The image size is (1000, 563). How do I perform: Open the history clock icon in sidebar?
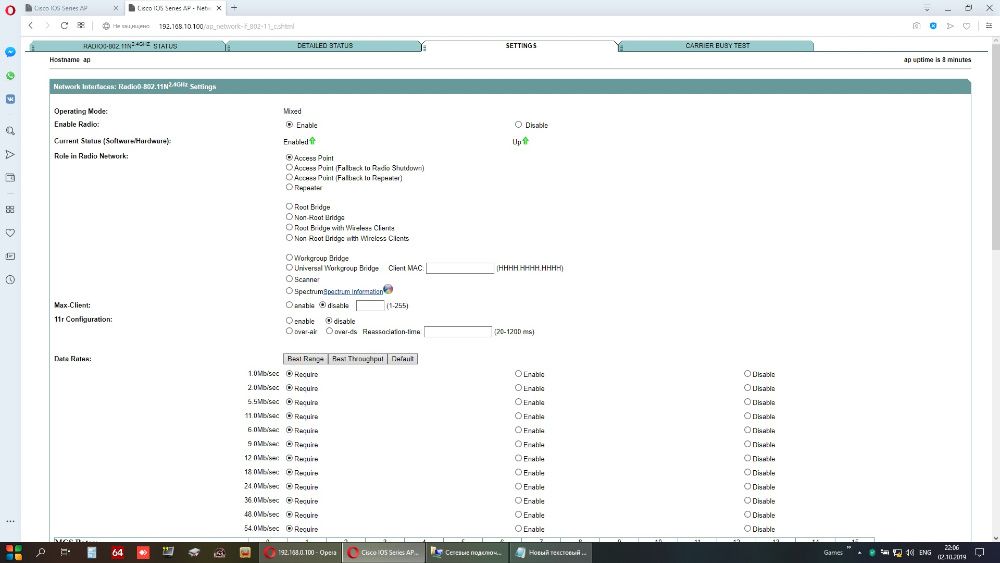[x=10, y=280]
